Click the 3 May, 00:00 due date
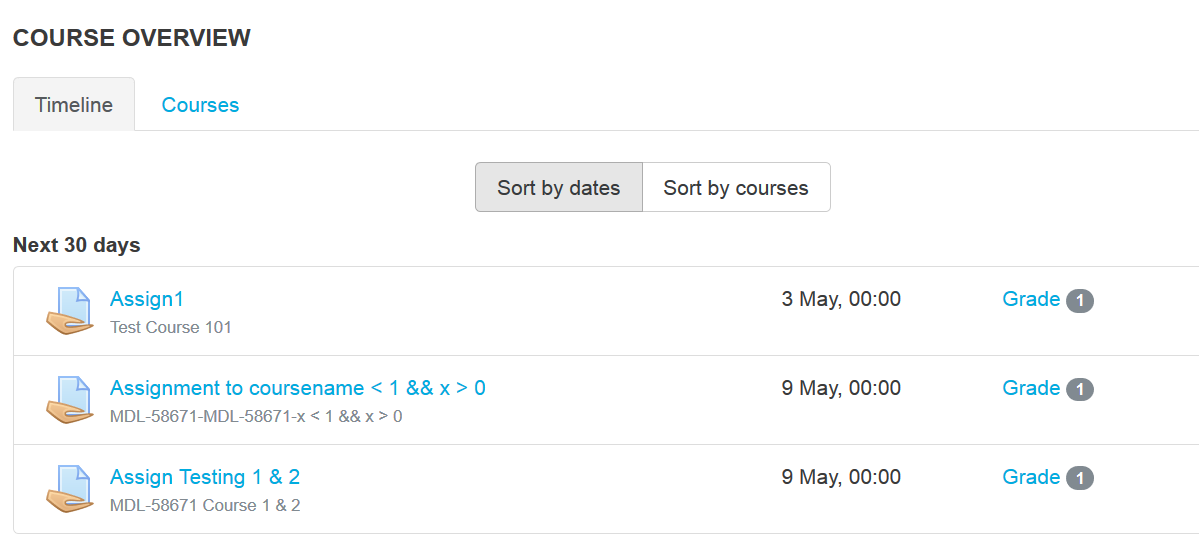The width and height of the screenshot is (1199, 551). 841,299
